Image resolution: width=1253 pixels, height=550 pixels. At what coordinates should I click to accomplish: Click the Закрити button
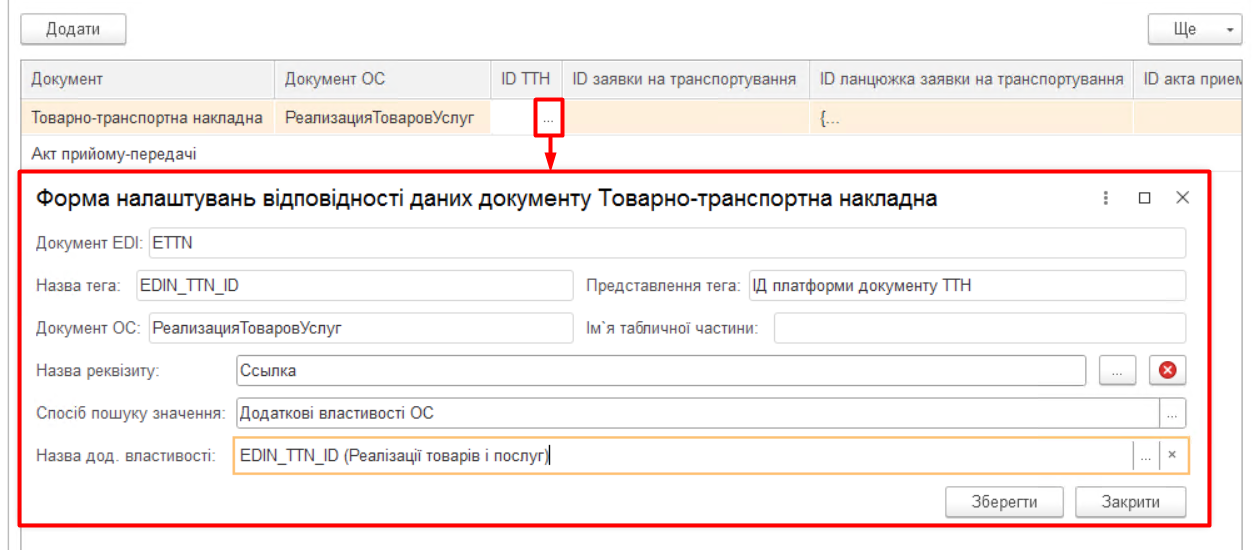coord(1130,502)
